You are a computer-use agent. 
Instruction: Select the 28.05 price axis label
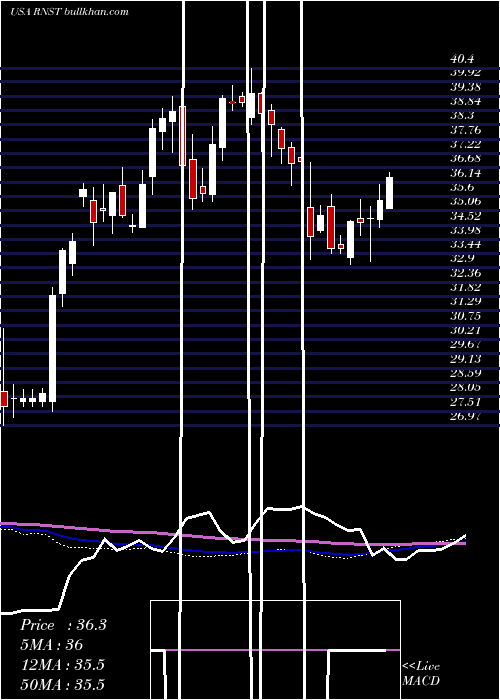(x=464, y=388)
